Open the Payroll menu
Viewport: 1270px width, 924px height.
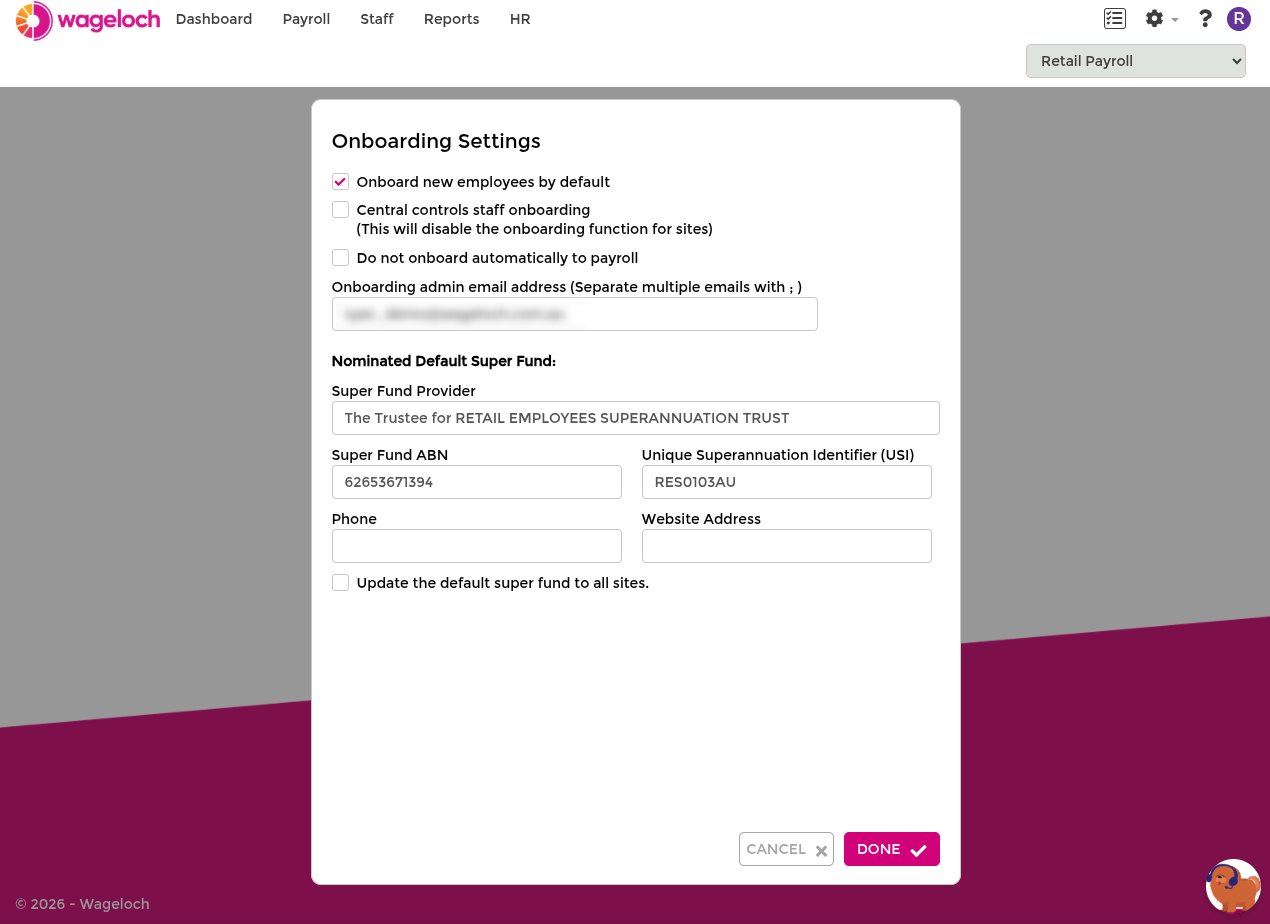[306, 19]
